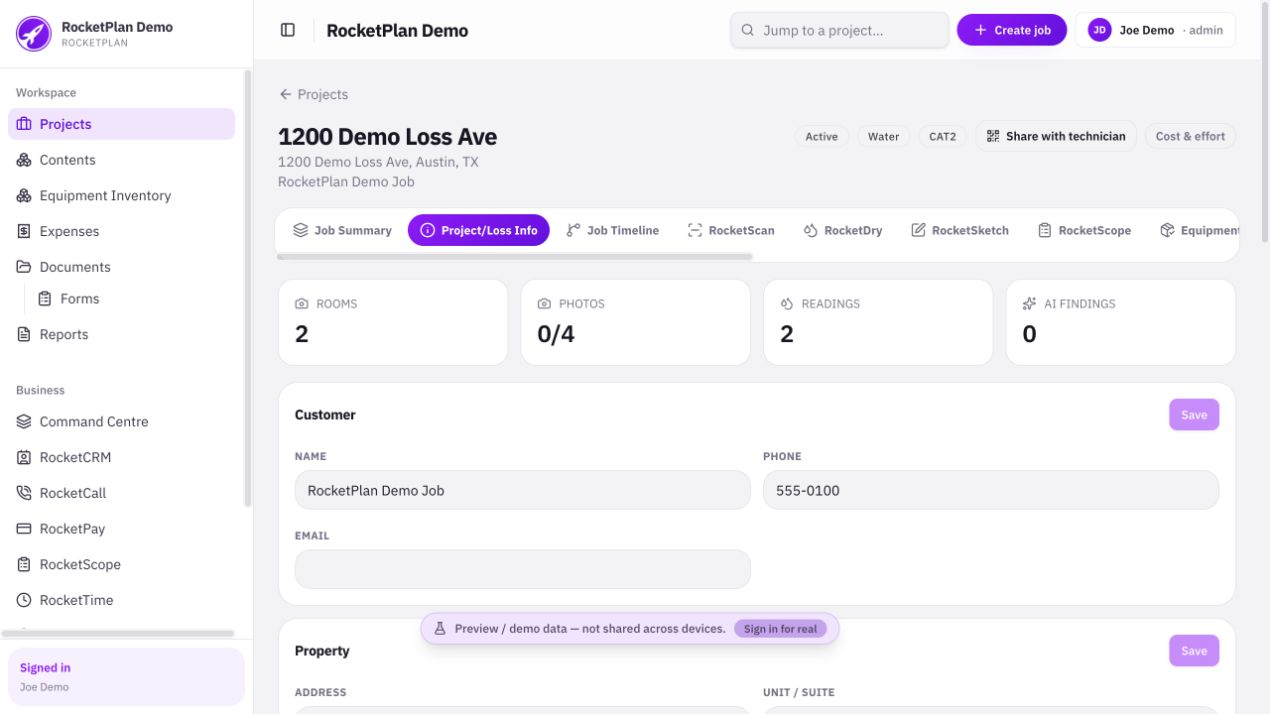Click the Rooms count card
This screenshot has height=714, width=1270.
click(393, 322)
